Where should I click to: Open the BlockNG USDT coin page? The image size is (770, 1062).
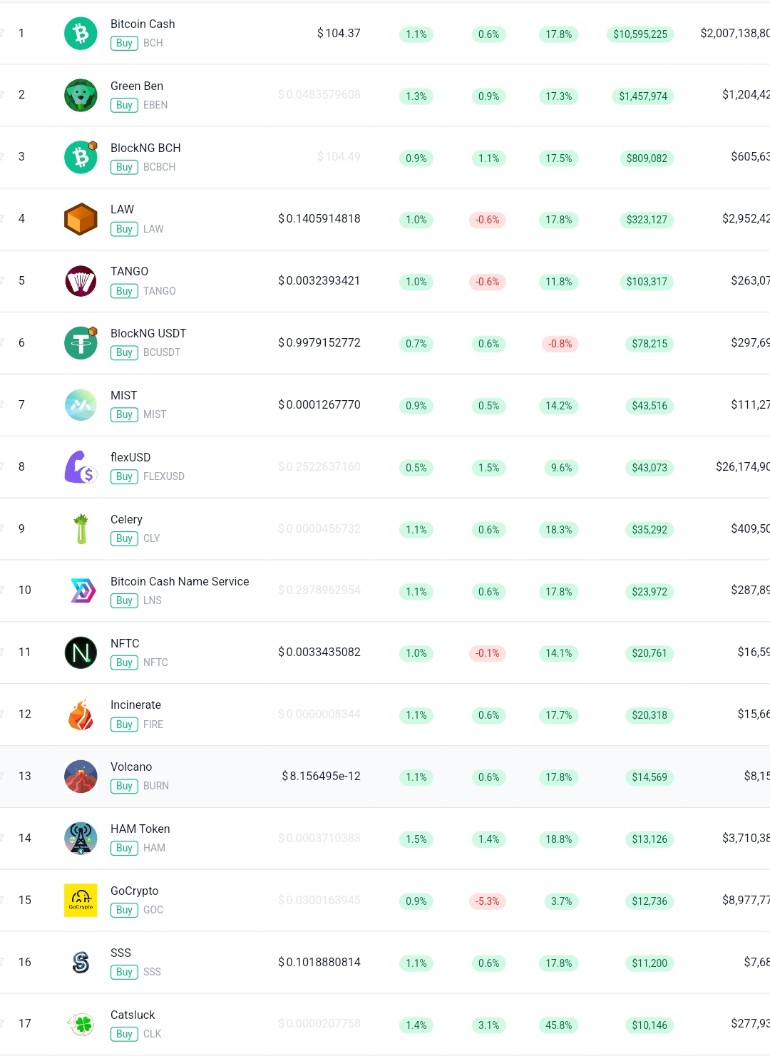point(148,333)
